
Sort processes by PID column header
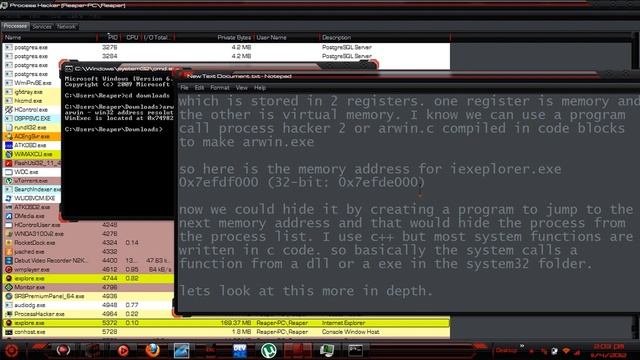pos(109,37)
